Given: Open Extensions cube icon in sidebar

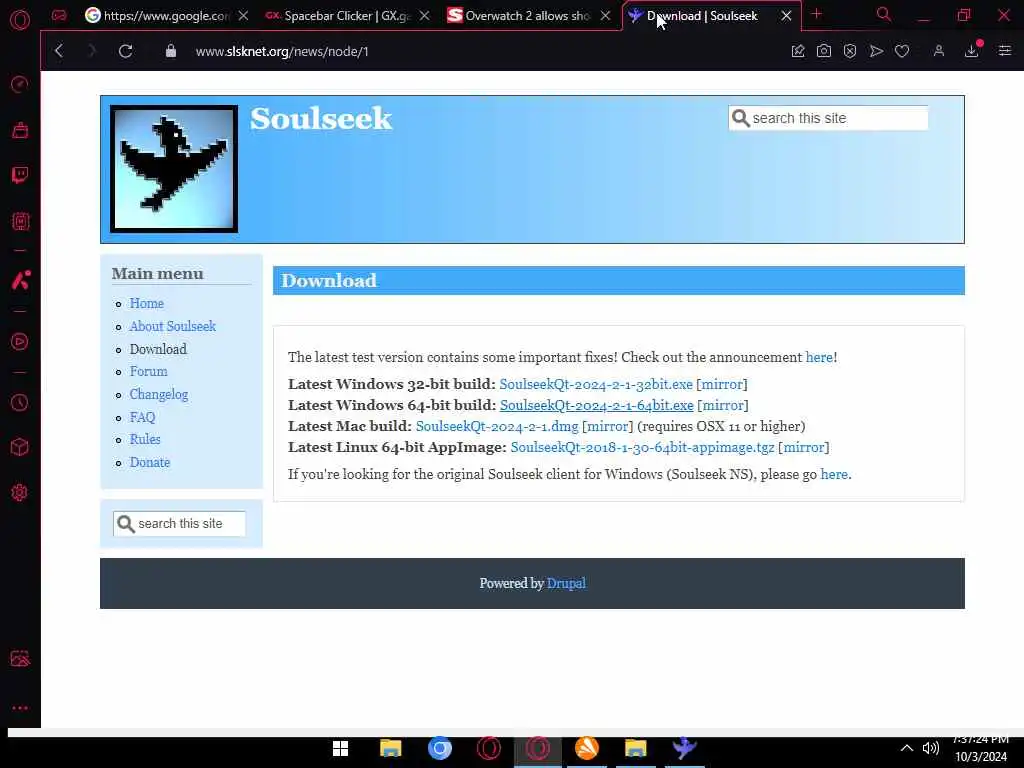Looking at the screenshot, I should pos(20,447).
